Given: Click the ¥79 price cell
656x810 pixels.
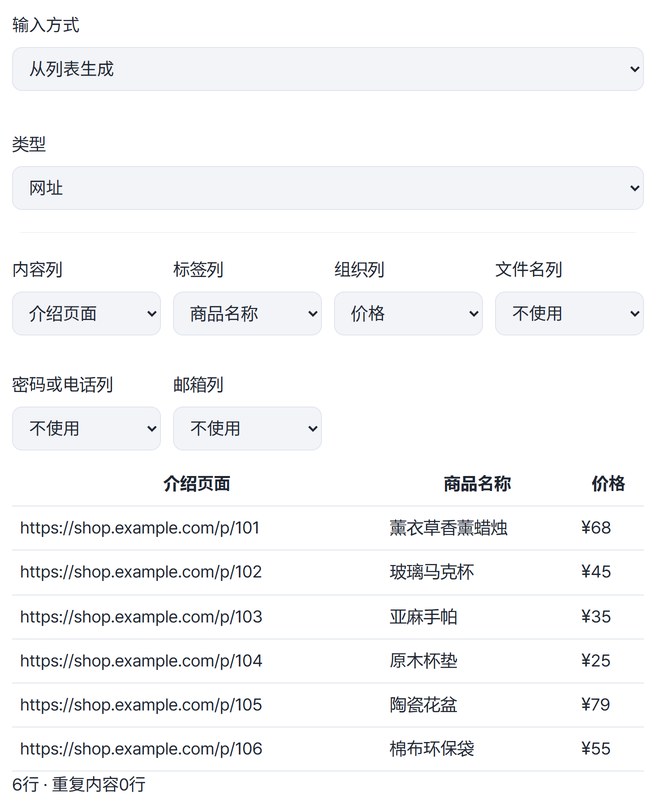Looking at the screenshot, I should pos(596,705).
